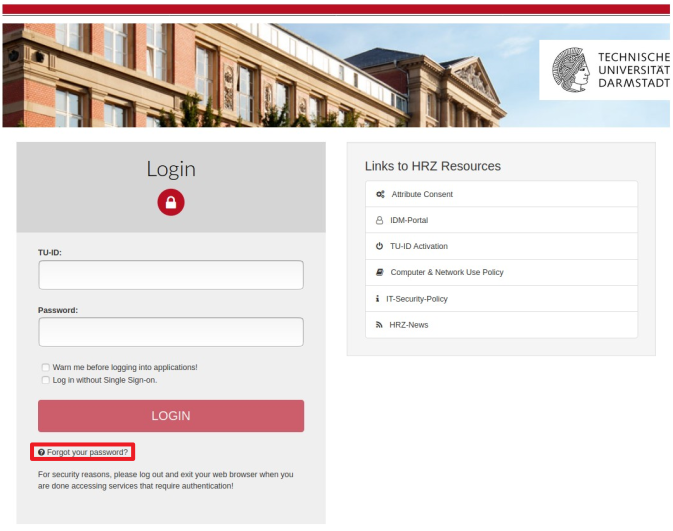This screenshot has height=531, width=673.
Task: Focus the Password input field
Action: pos(171,332)
